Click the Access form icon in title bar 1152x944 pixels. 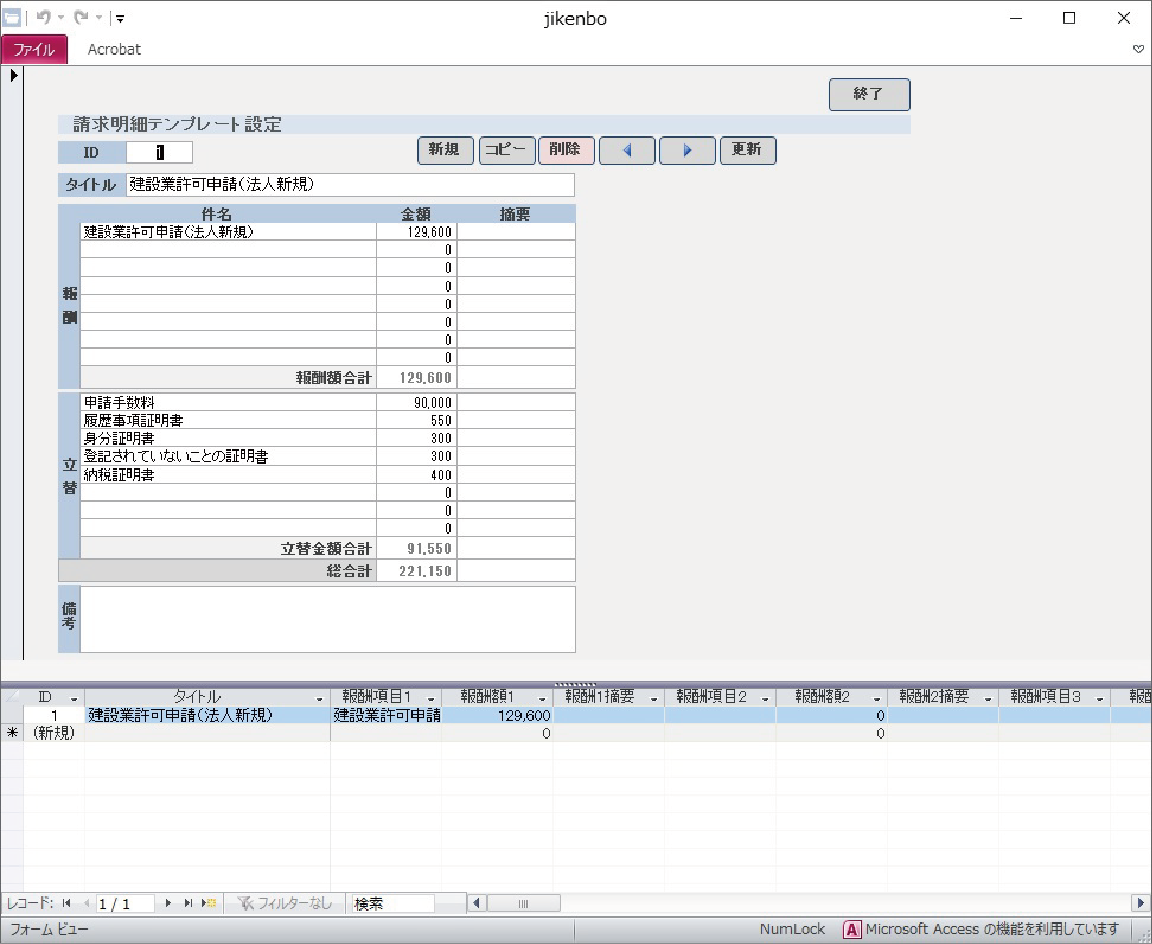click(12, 18)
